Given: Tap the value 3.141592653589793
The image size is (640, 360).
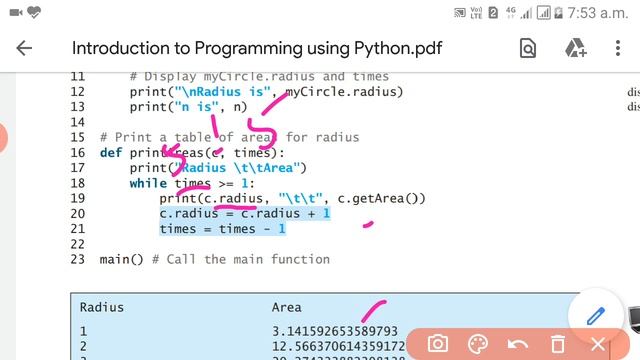Looking at the screenshot, I should [335, 331].
